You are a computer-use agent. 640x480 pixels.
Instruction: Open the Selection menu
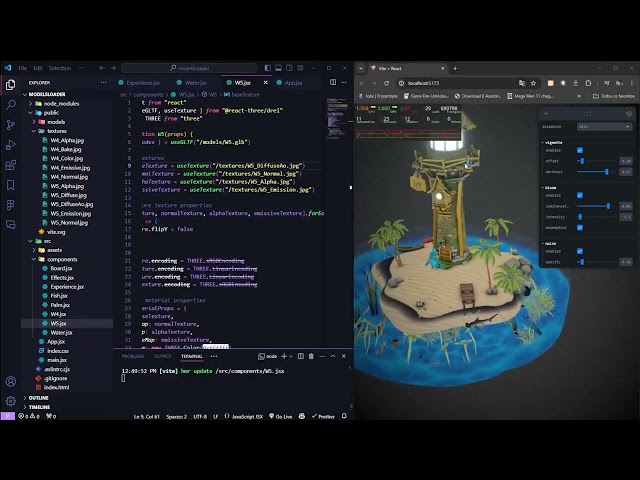pos(60,68)
